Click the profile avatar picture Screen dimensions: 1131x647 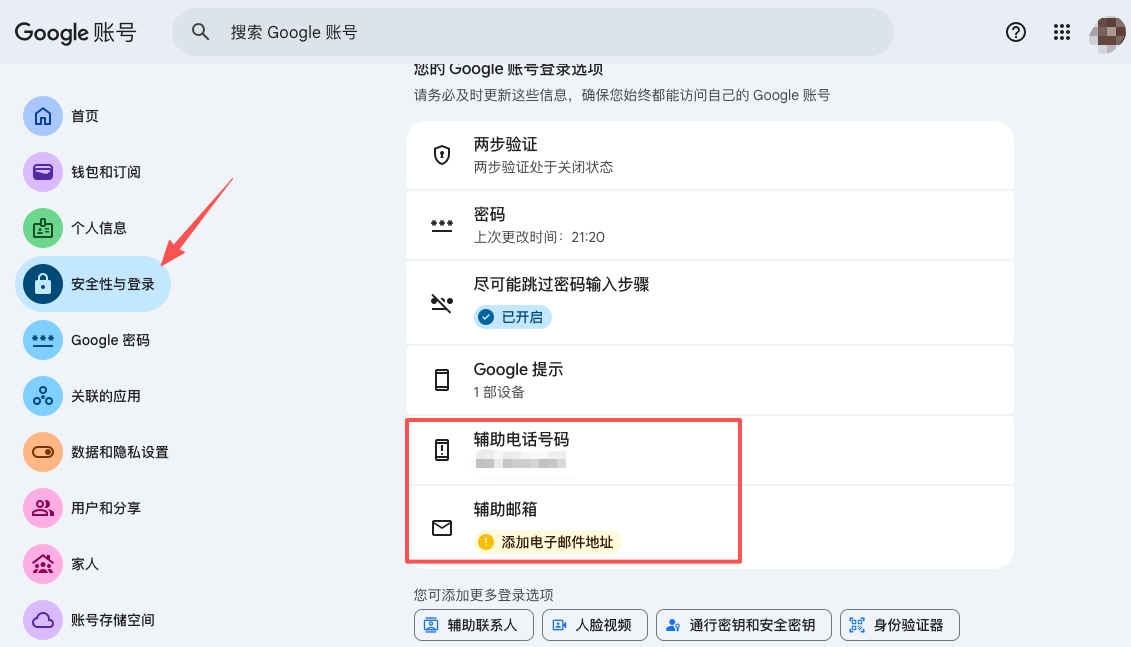[1107, 33]
